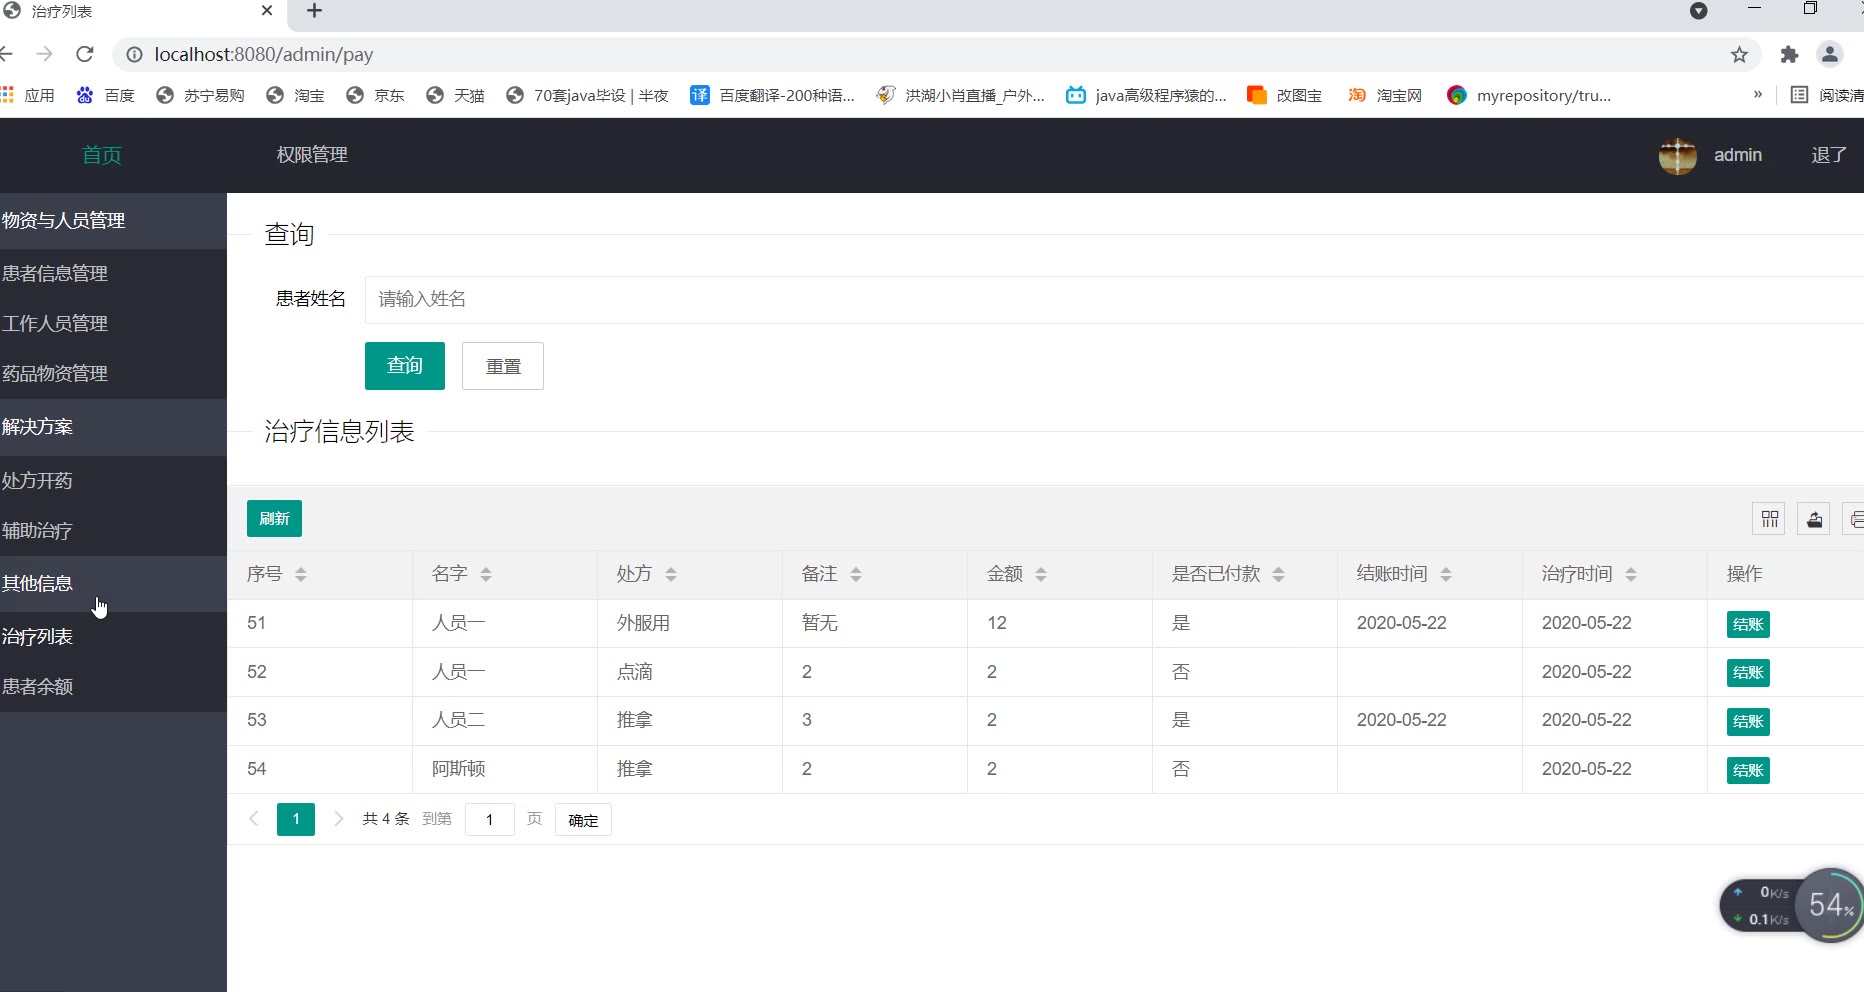Open 辅助治疗 in sidebar
Image resolution: width=1864 pixels, height=992 pixels.
113,531
